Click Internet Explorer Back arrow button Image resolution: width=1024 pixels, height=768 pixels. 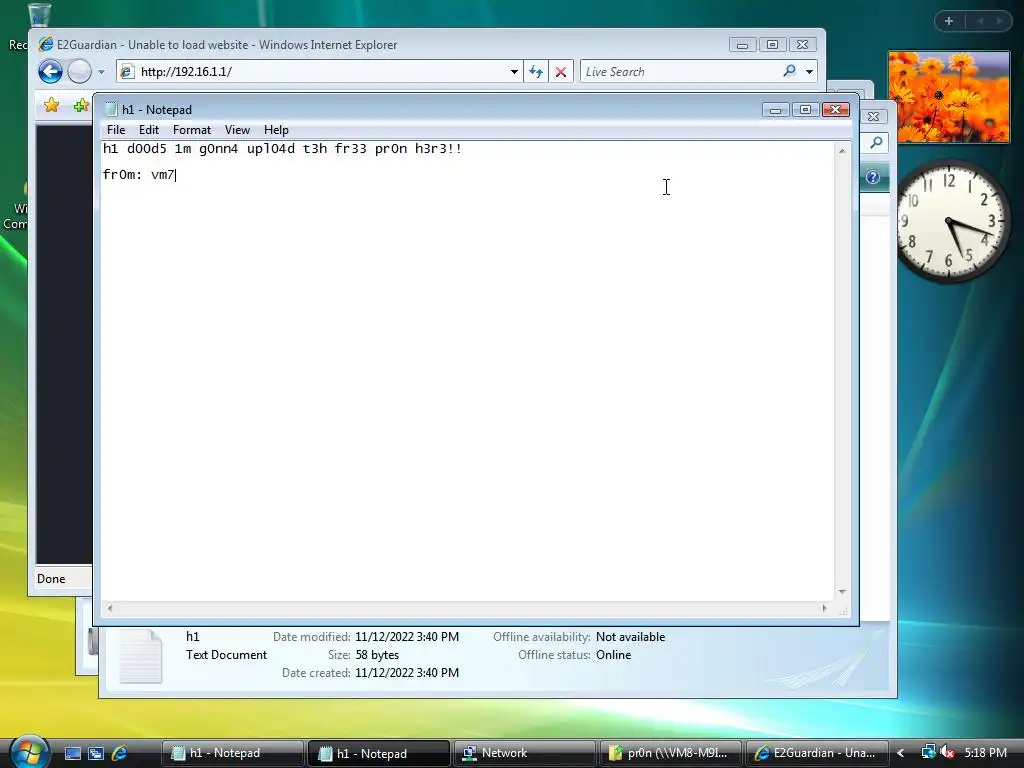coord(50,71)
